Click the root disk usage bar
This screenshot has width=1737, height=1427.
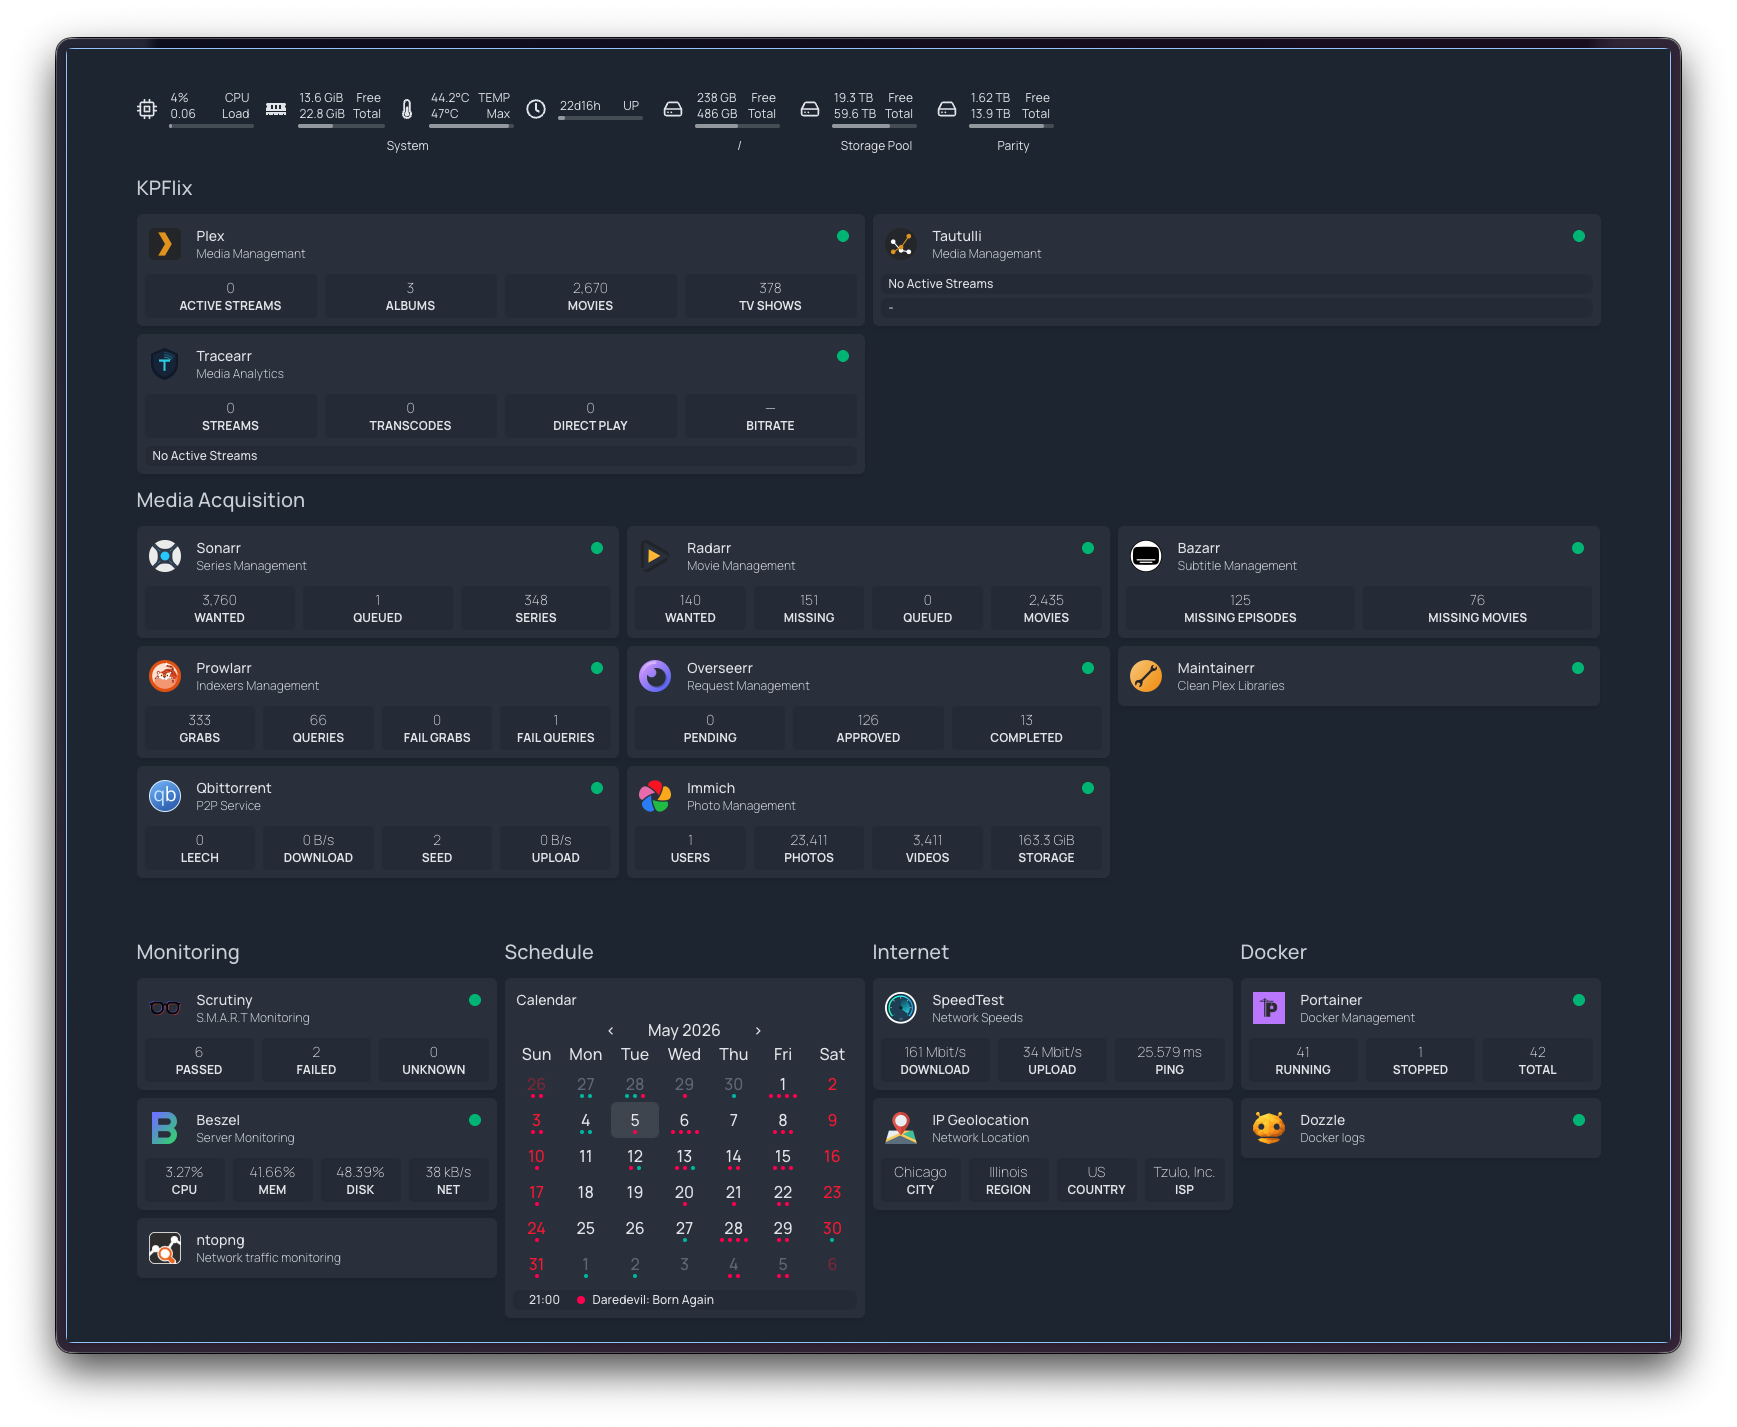click(x=737, y=126)
